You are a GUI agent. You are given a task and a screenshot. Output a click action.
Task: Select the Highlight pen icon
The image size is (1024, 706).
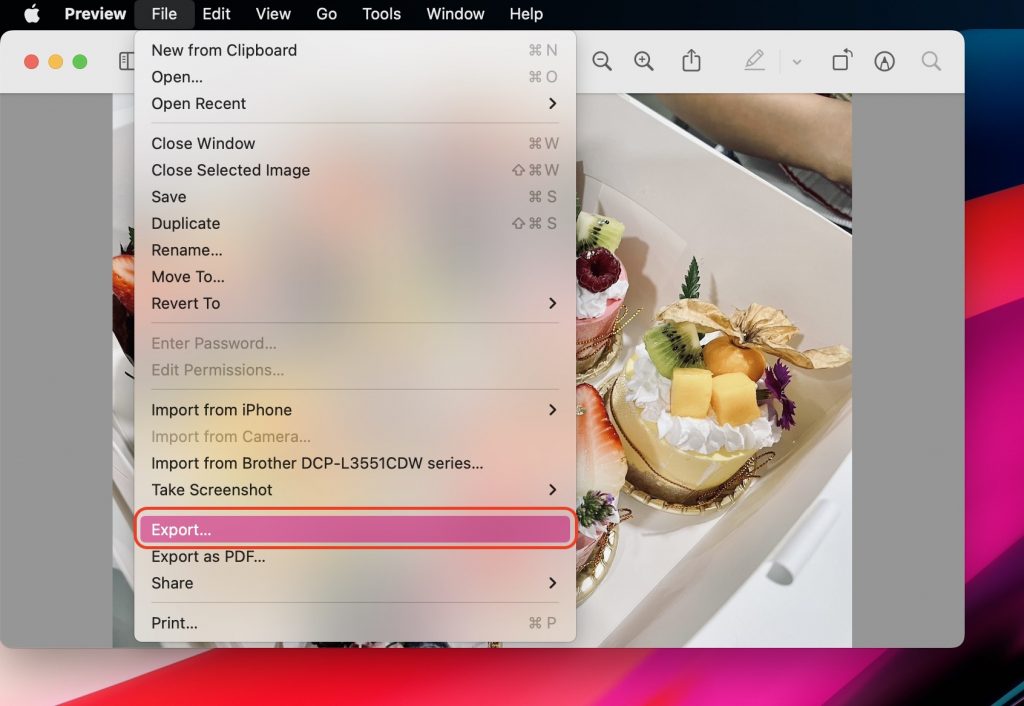(755, 60)
